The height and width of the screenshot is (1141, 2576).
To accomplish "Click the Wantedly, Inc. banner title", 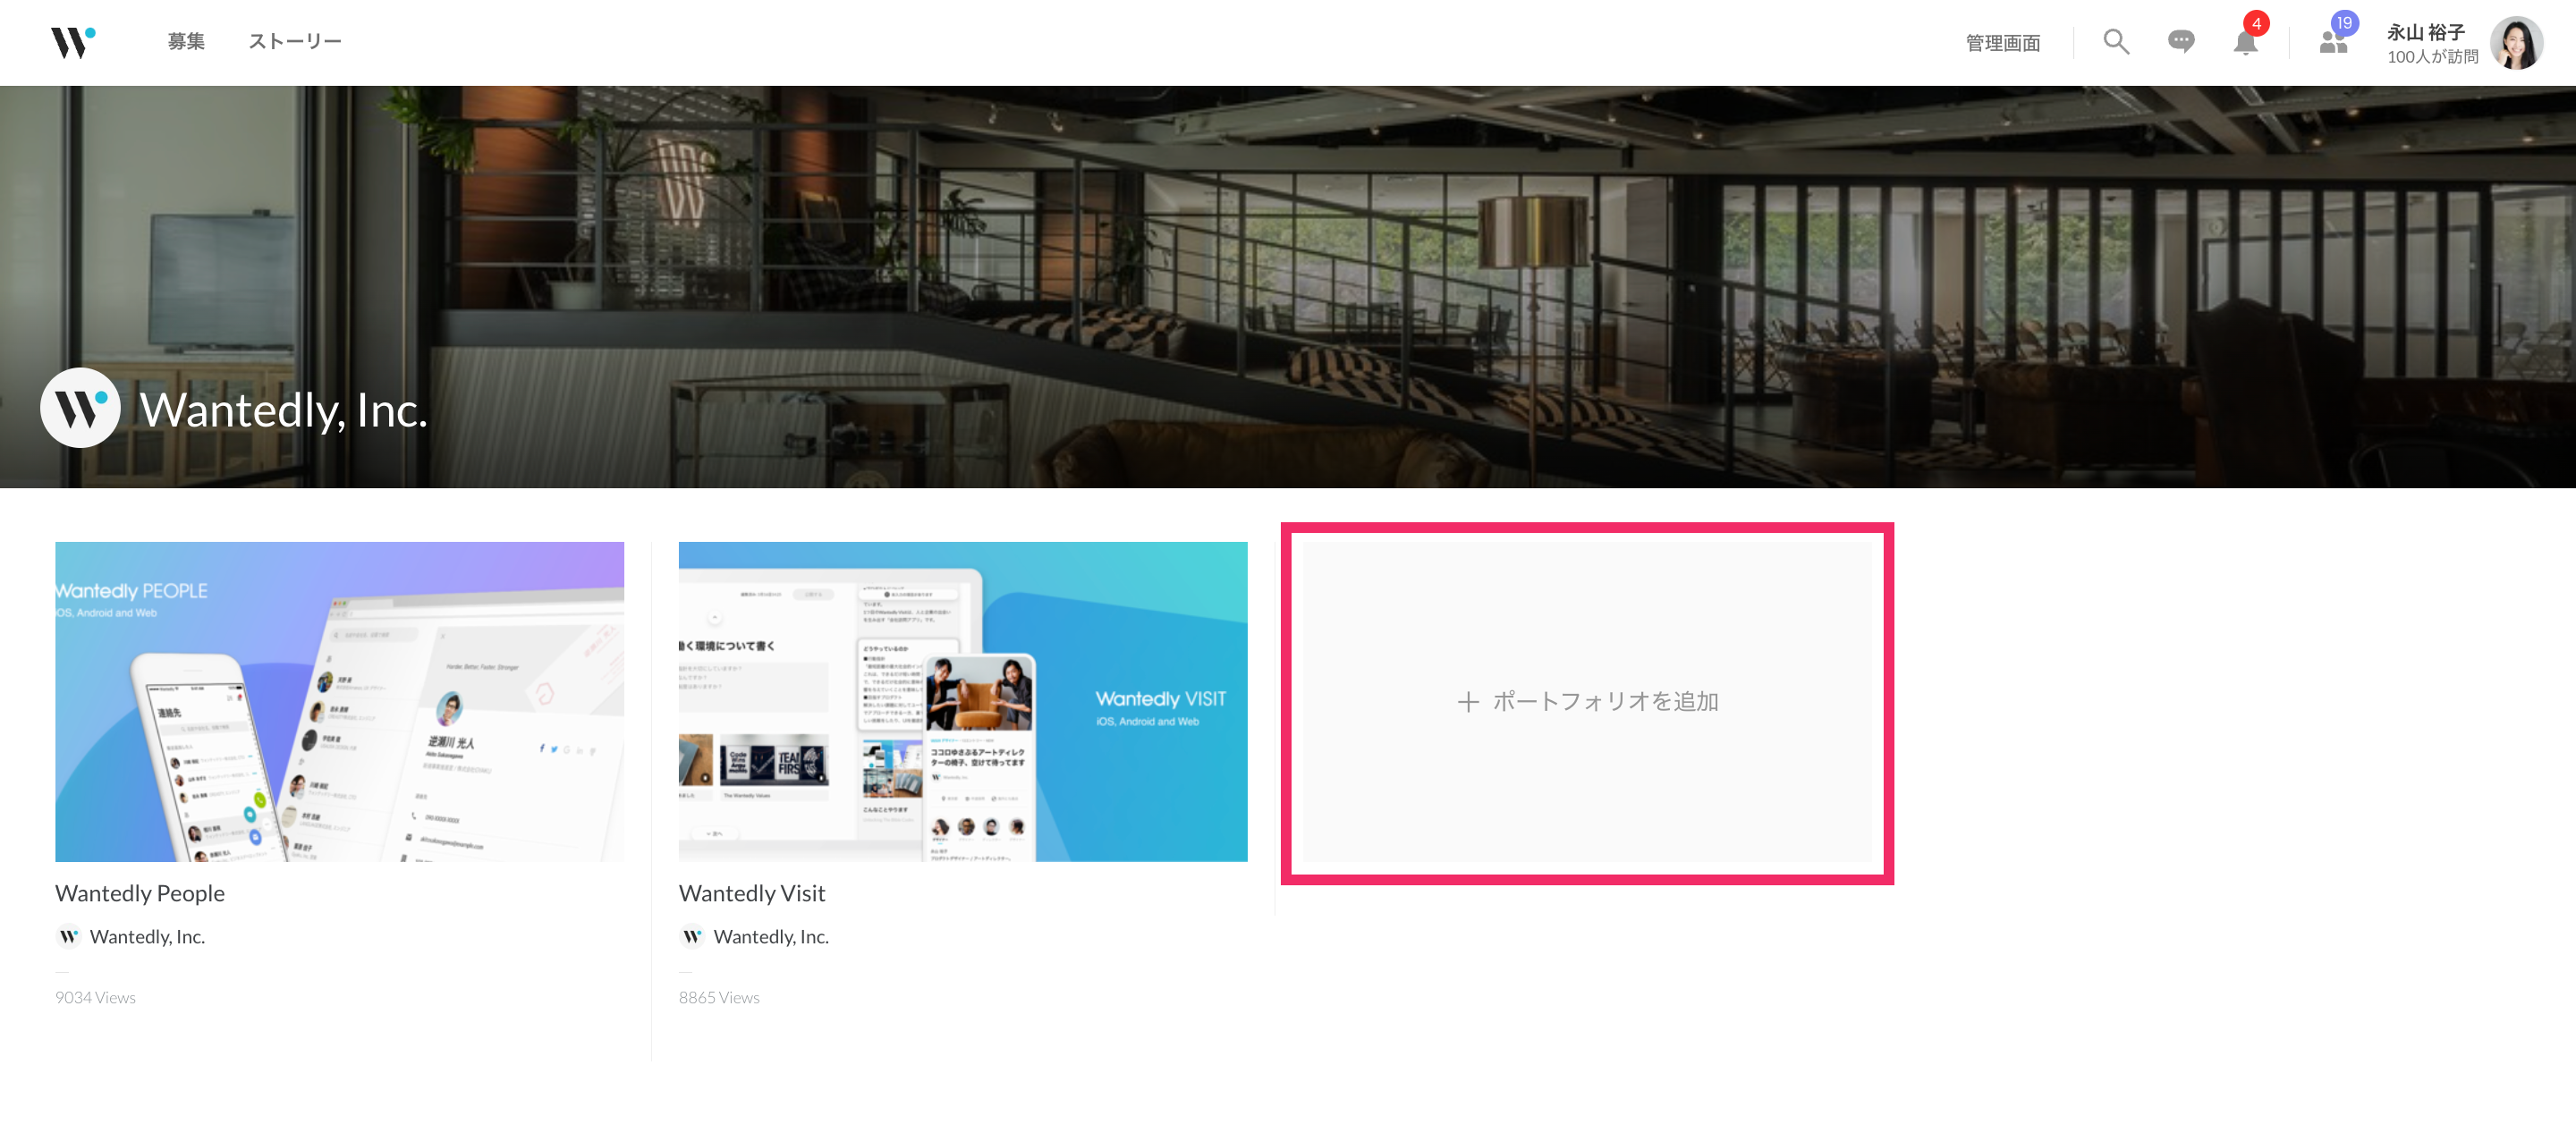I will coord(284,410).
